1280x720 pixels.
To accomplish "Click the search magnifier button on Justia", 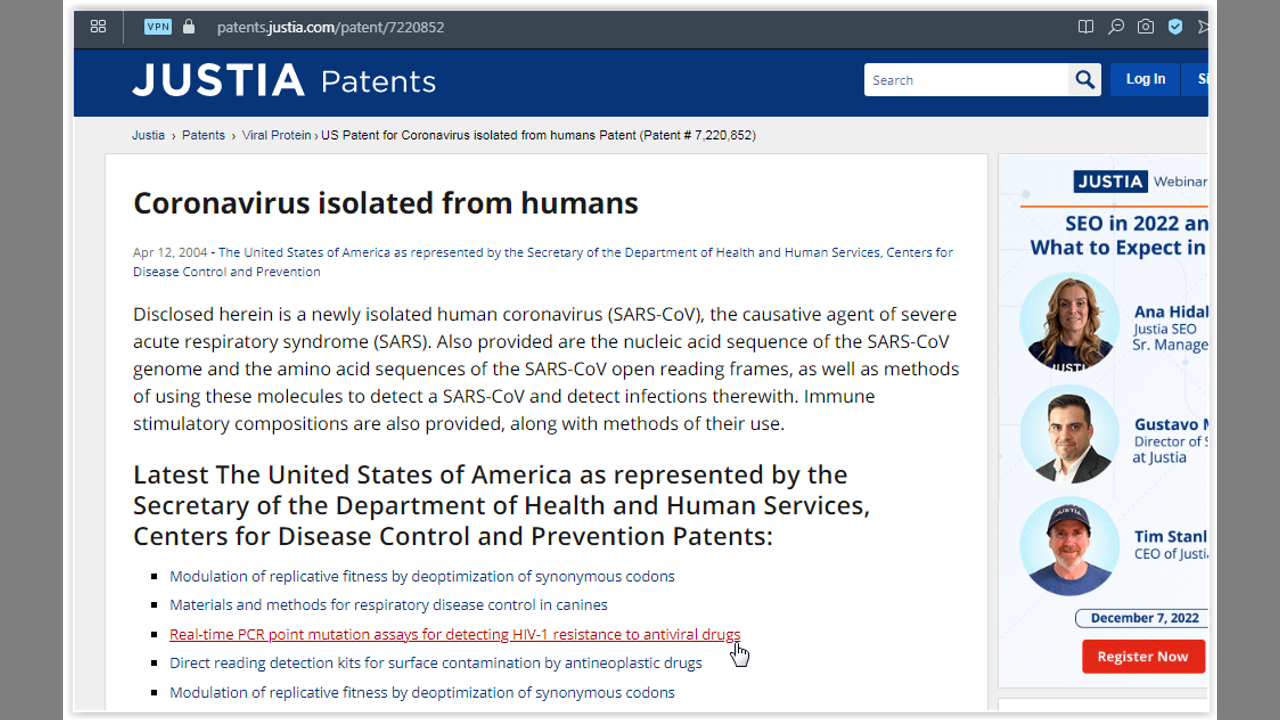I will tap(1085, 80).
